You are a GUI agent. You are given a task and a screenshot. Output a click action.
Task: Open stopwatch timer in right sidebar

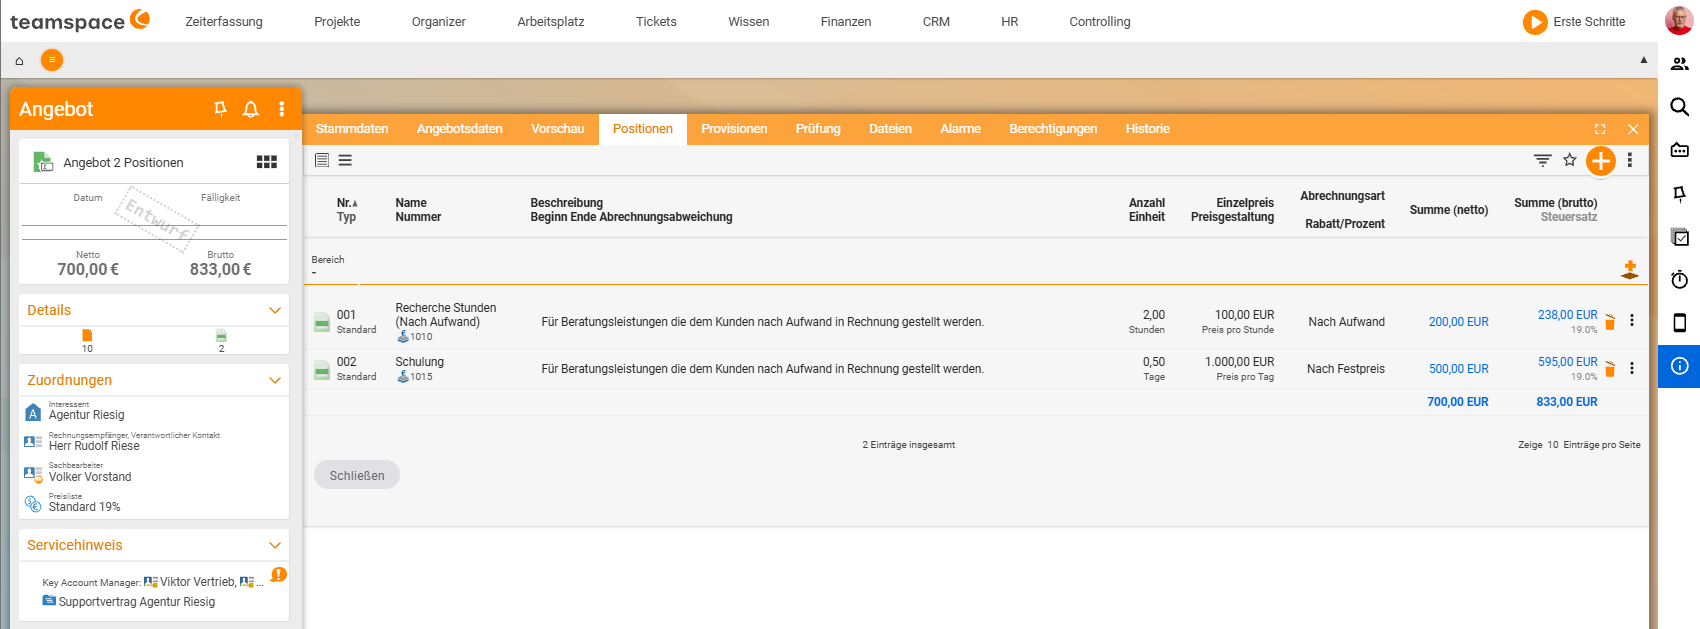1680,280
